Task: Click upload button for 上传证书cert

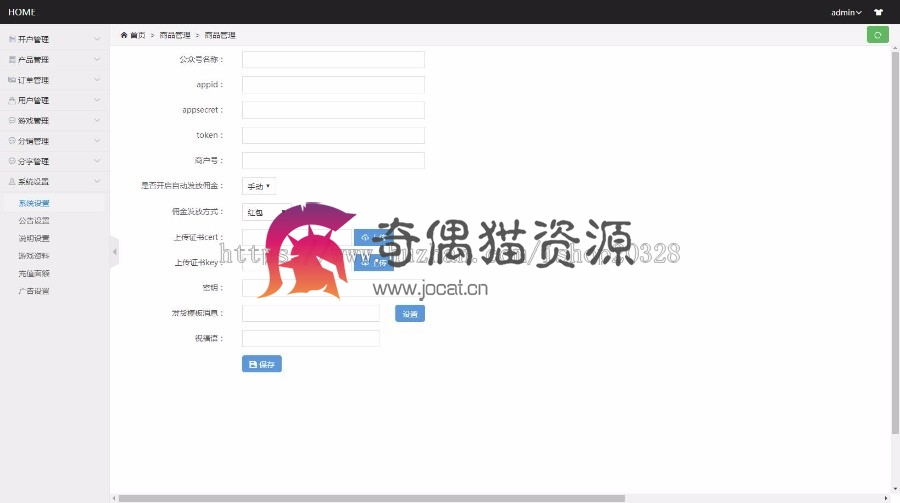Action: point(373,237)
